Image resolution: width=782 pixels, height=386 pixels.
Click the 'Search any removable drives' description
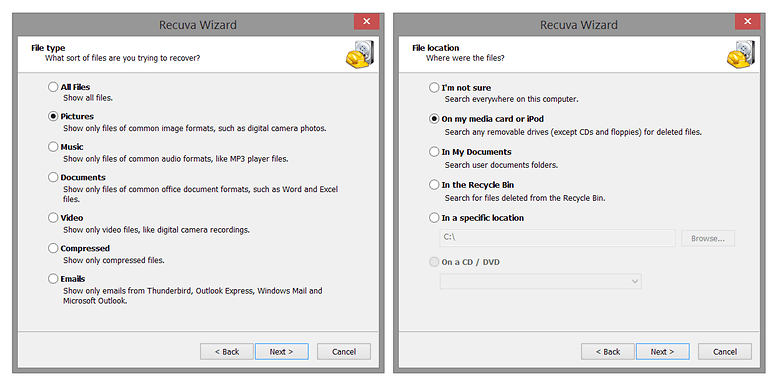(574, 132)
